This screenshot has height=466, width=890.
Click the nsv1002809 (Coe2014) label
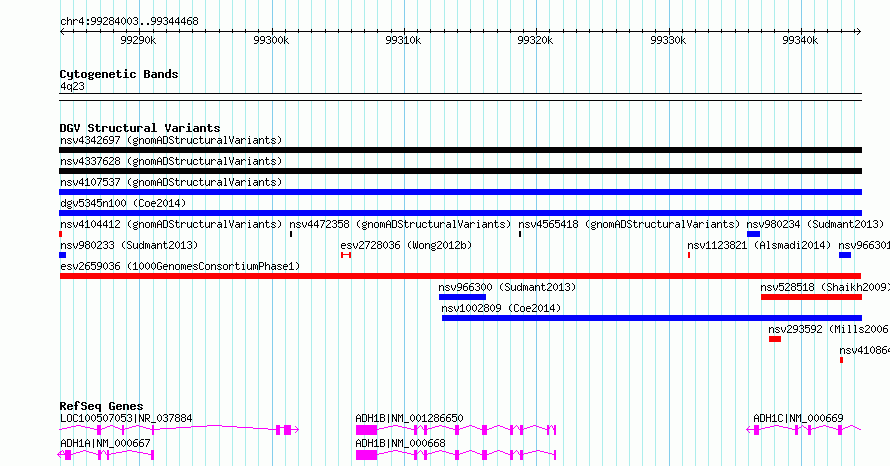click(x=501, y=308)
